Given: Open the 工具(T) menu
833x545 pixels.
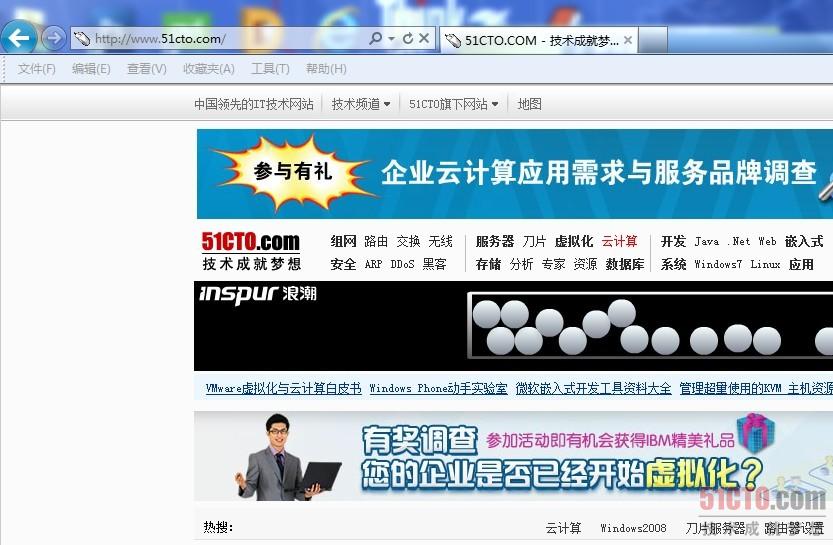Looking at the screenshot, I should (270, 69).
